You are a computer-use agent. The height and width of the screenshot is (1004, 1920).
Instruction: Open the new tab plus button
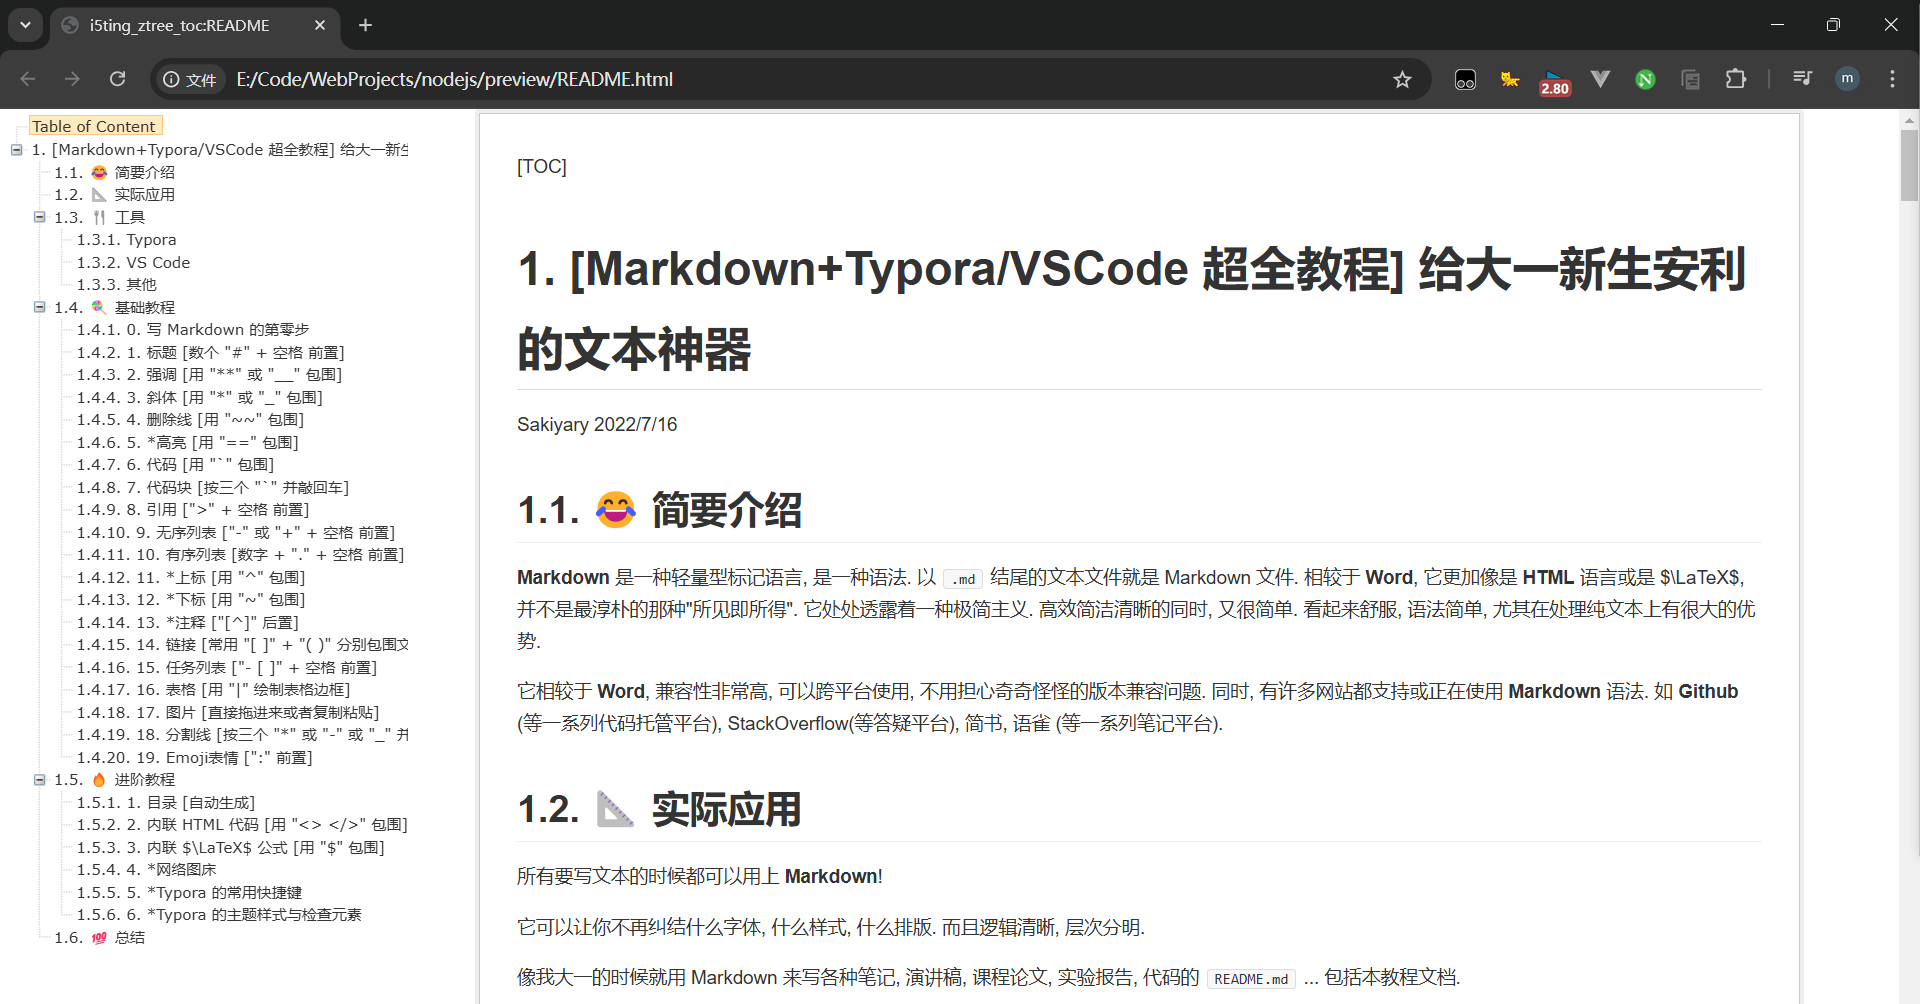click(365, 25)
